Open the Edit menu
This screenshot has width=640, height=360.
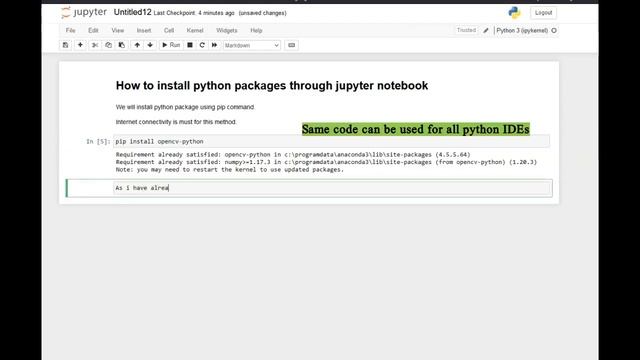93,31
